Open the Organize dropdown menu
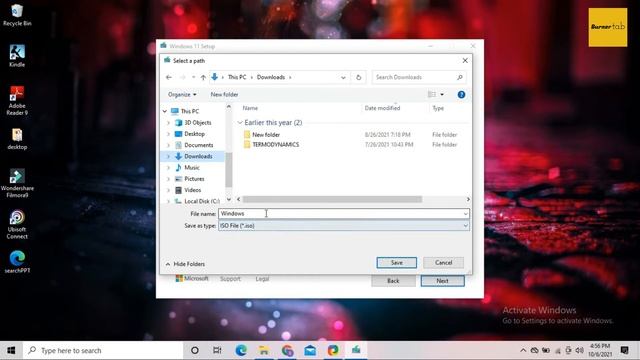The image size is (640, 360). [182, 95]
